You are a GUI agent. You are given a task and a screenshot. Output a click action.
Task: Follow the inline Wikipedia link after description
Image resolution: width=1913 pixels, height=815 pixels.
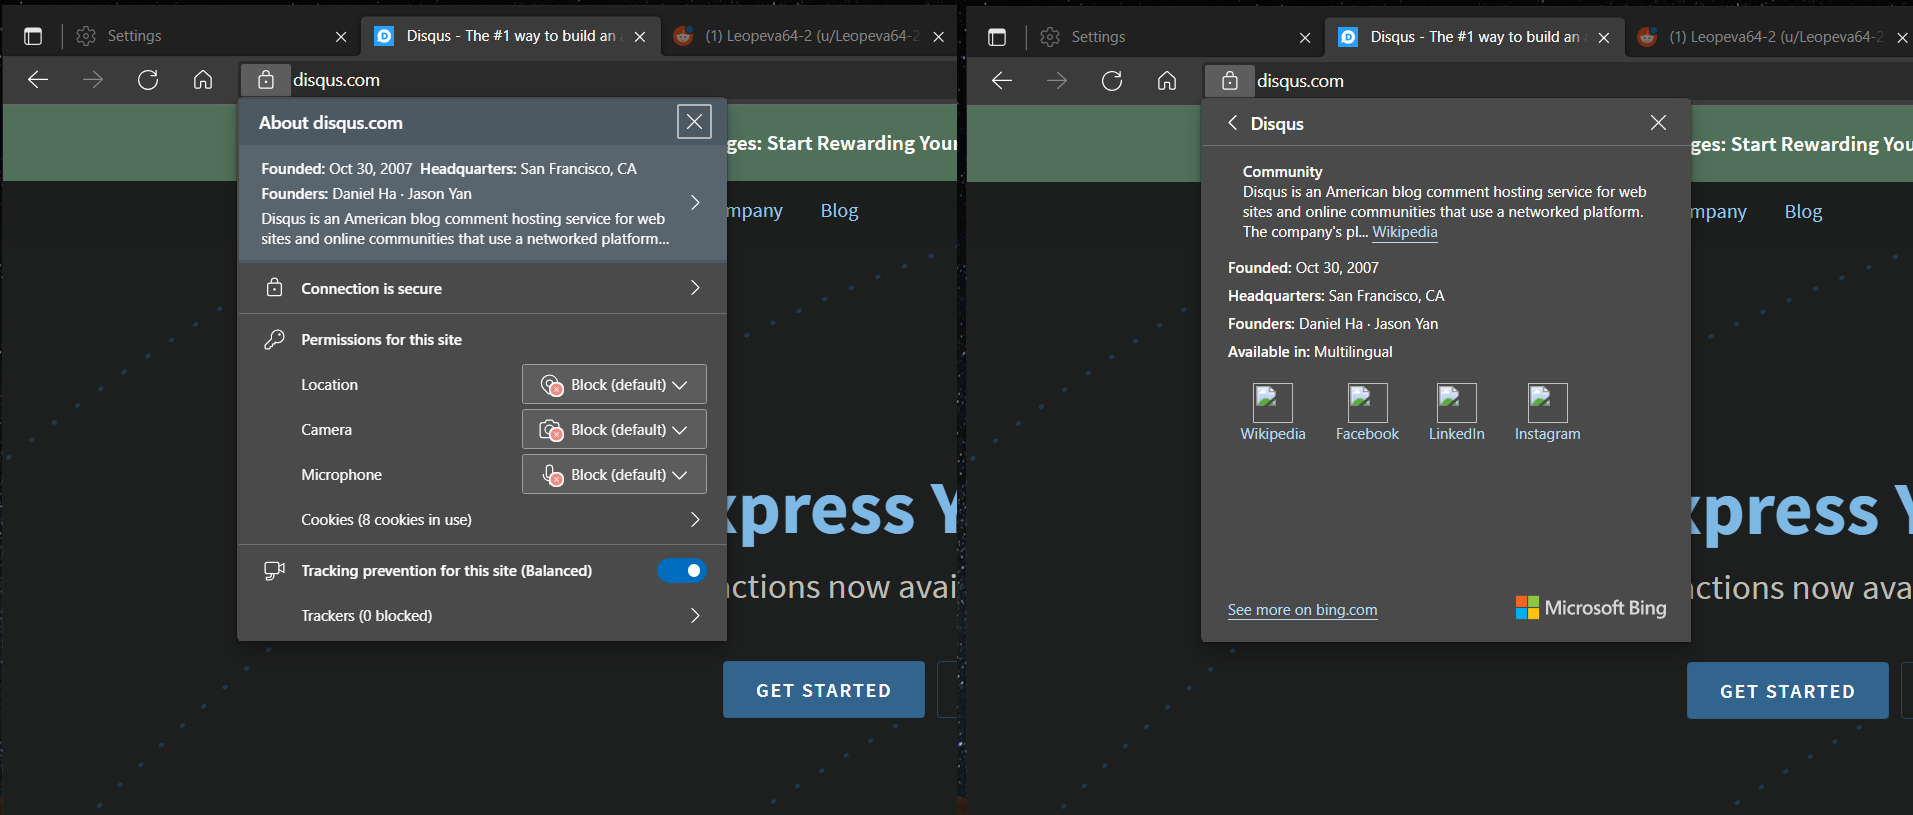tap(1404, 232)
